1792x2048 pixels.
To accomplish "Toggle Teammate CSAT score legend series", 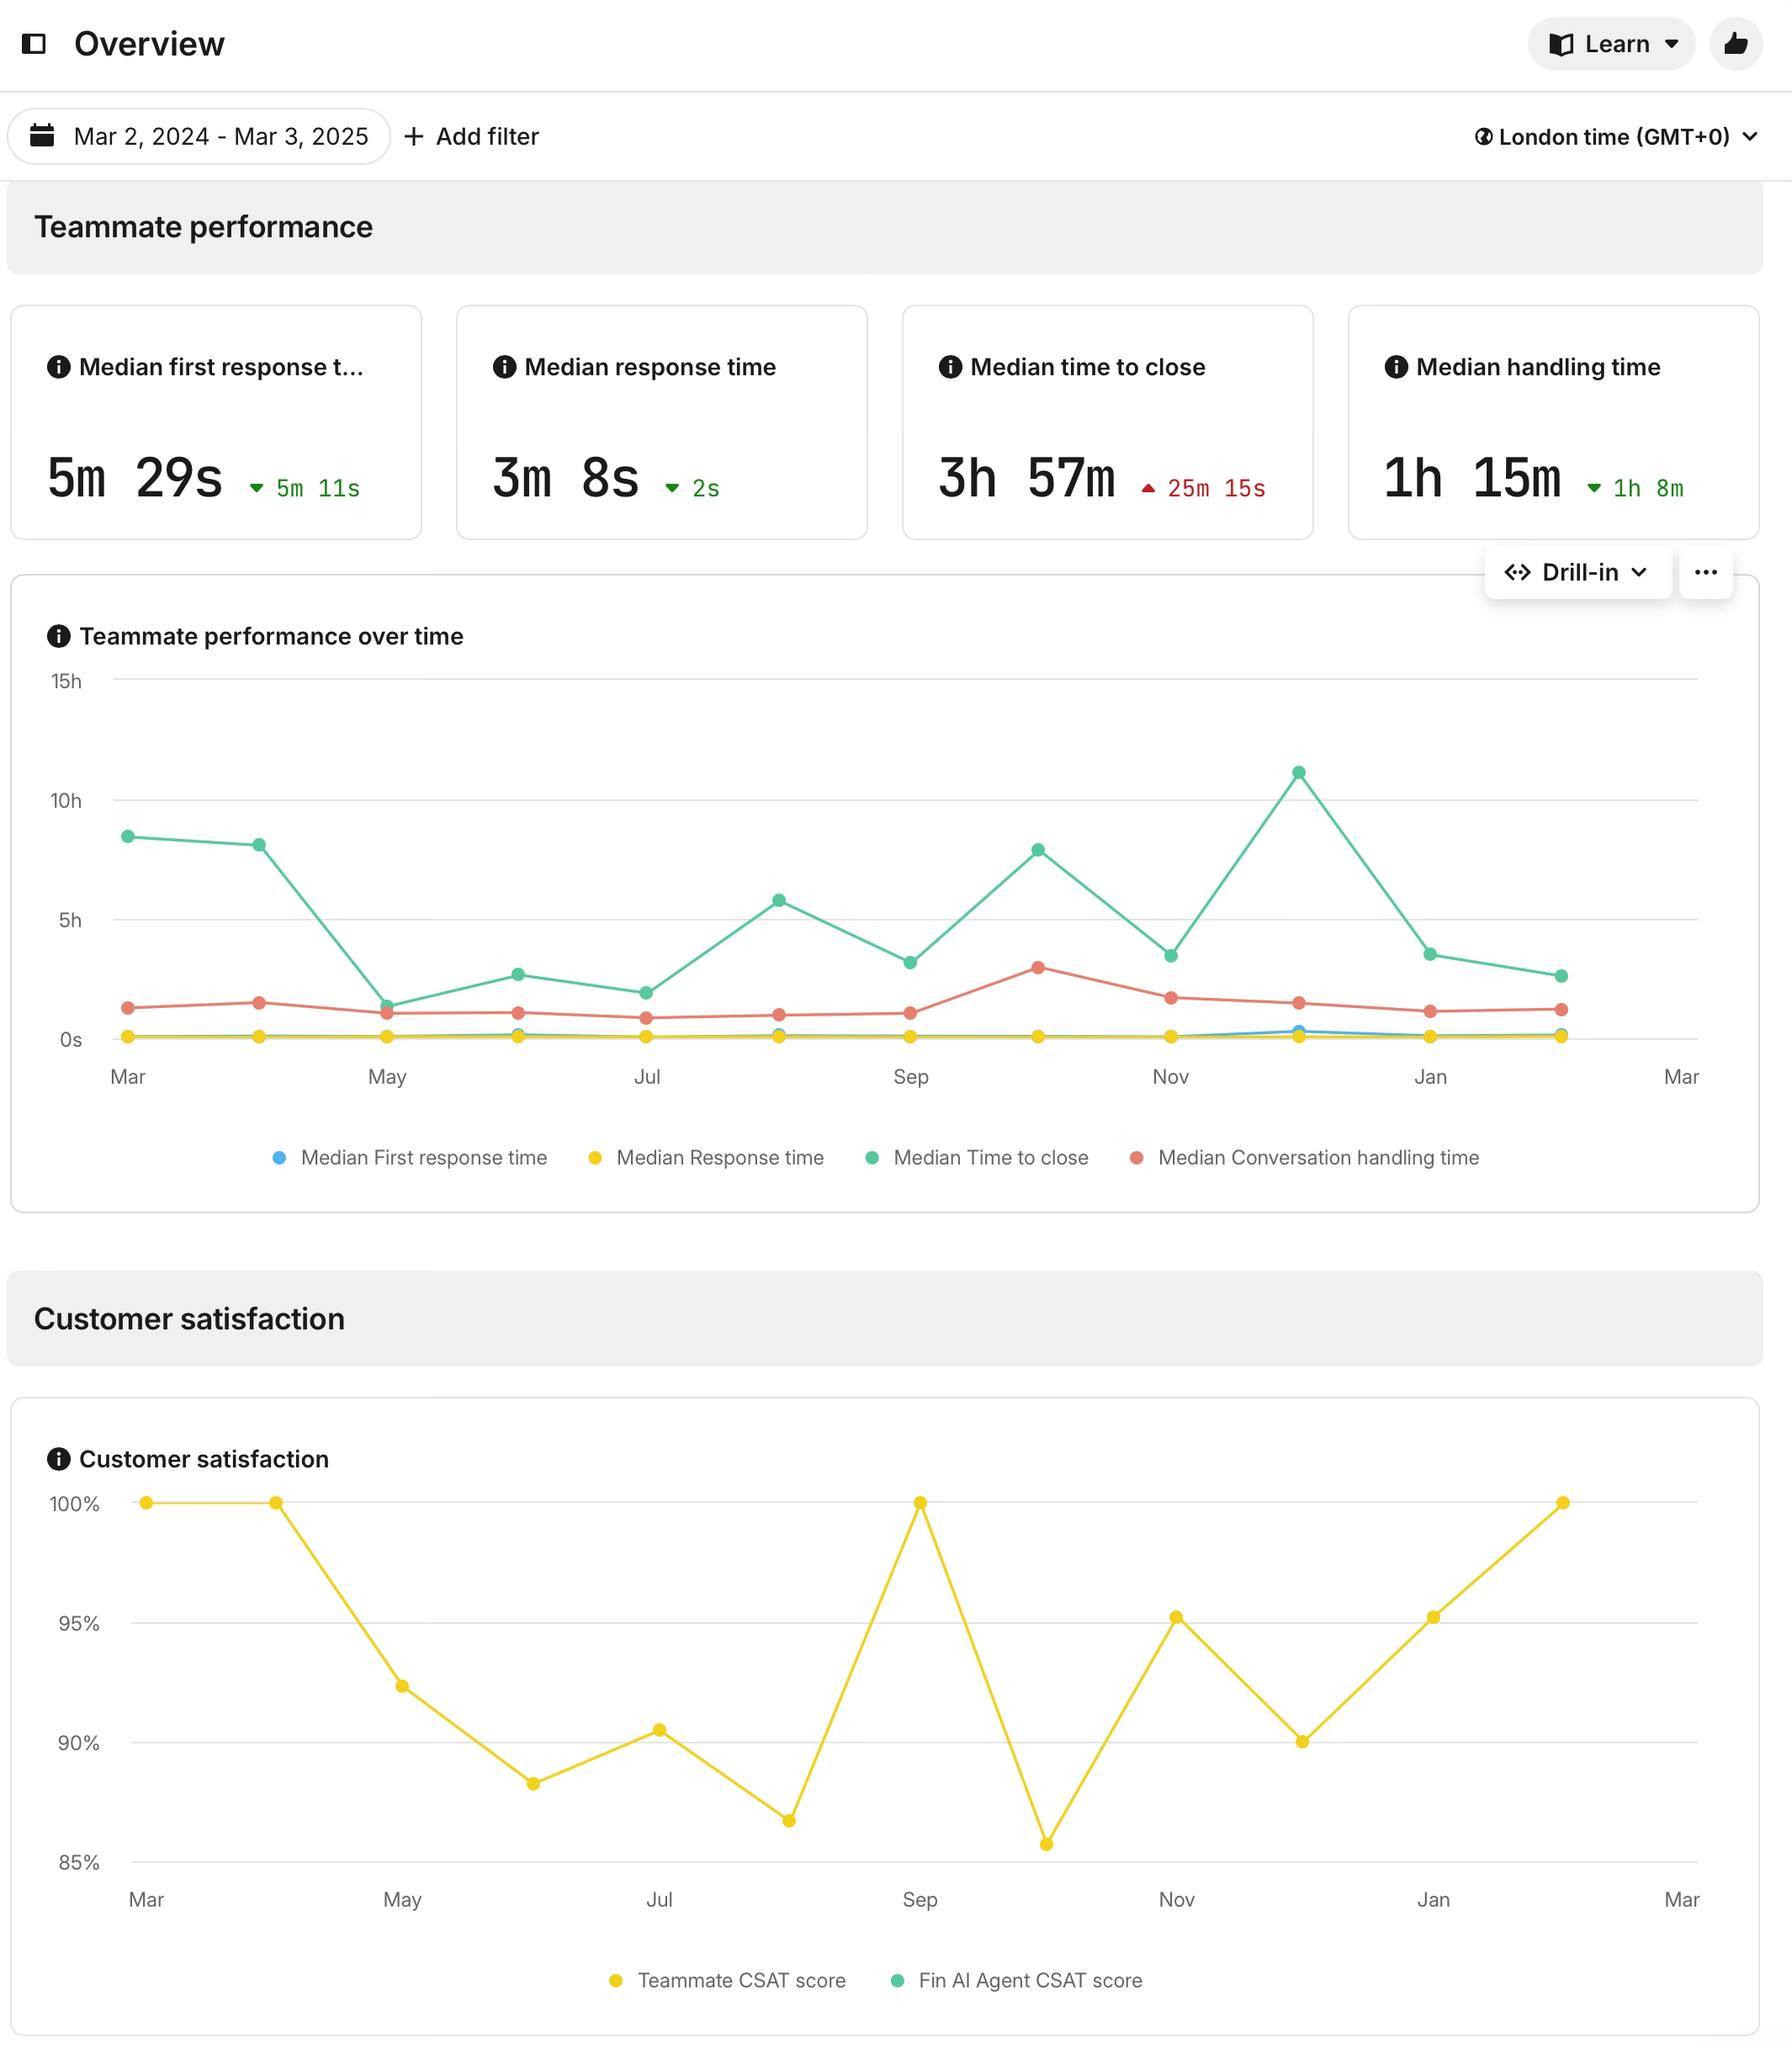I will (x=728, y=1980).
